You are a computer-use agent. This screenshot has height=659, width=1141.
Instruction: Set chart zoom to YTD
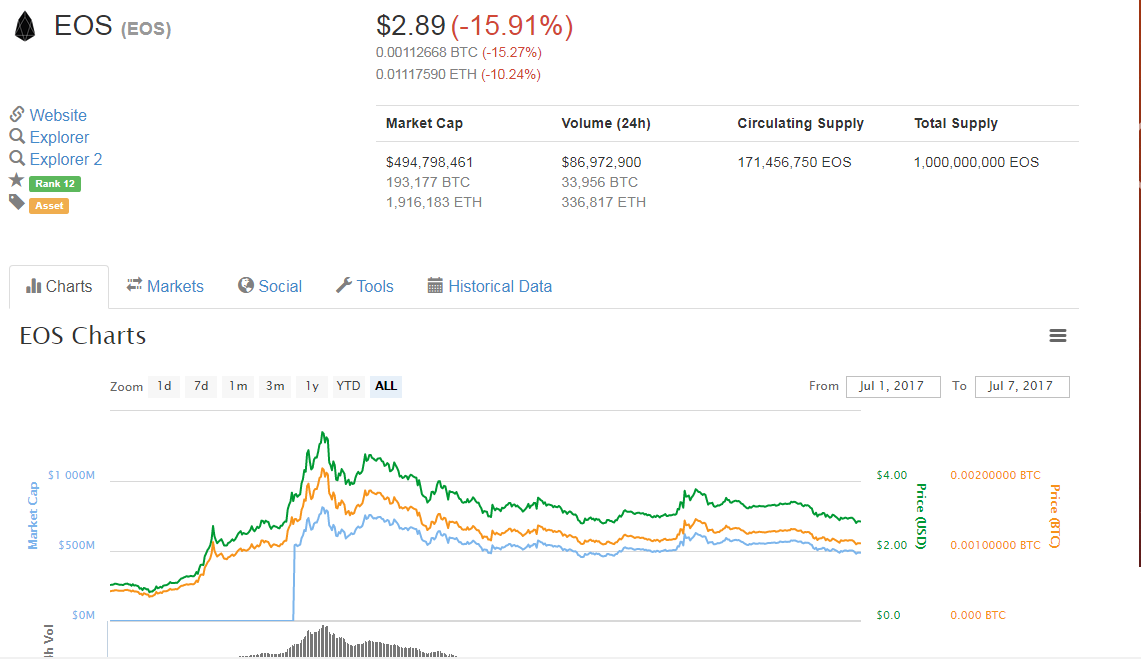pyautogui.click(x=348, y=386)
